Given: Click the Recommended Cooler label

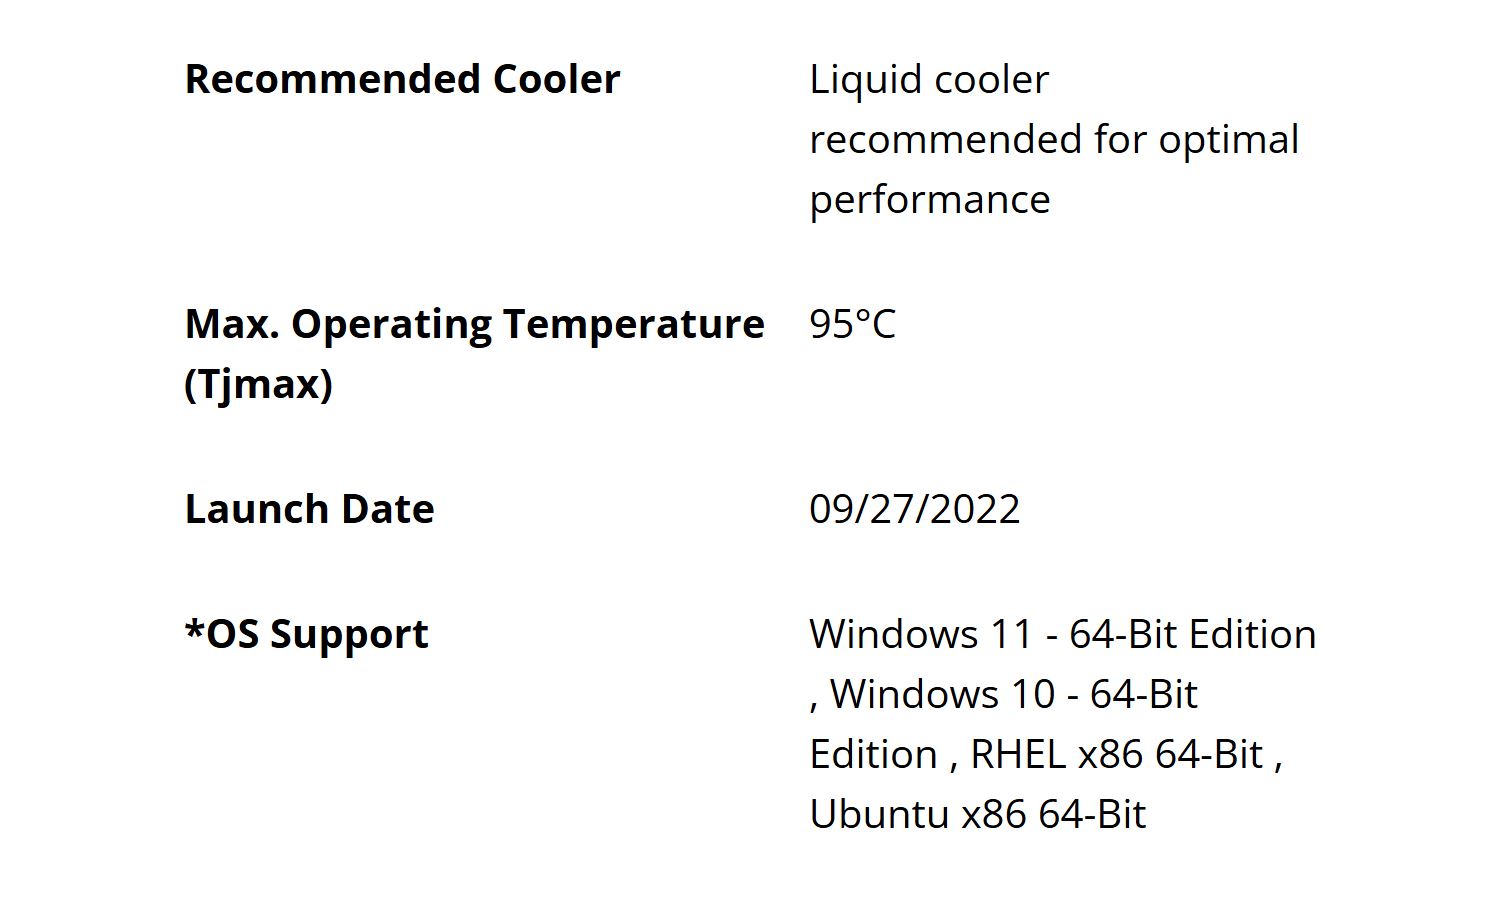Looking at the screenshot, I should [402, 79].
